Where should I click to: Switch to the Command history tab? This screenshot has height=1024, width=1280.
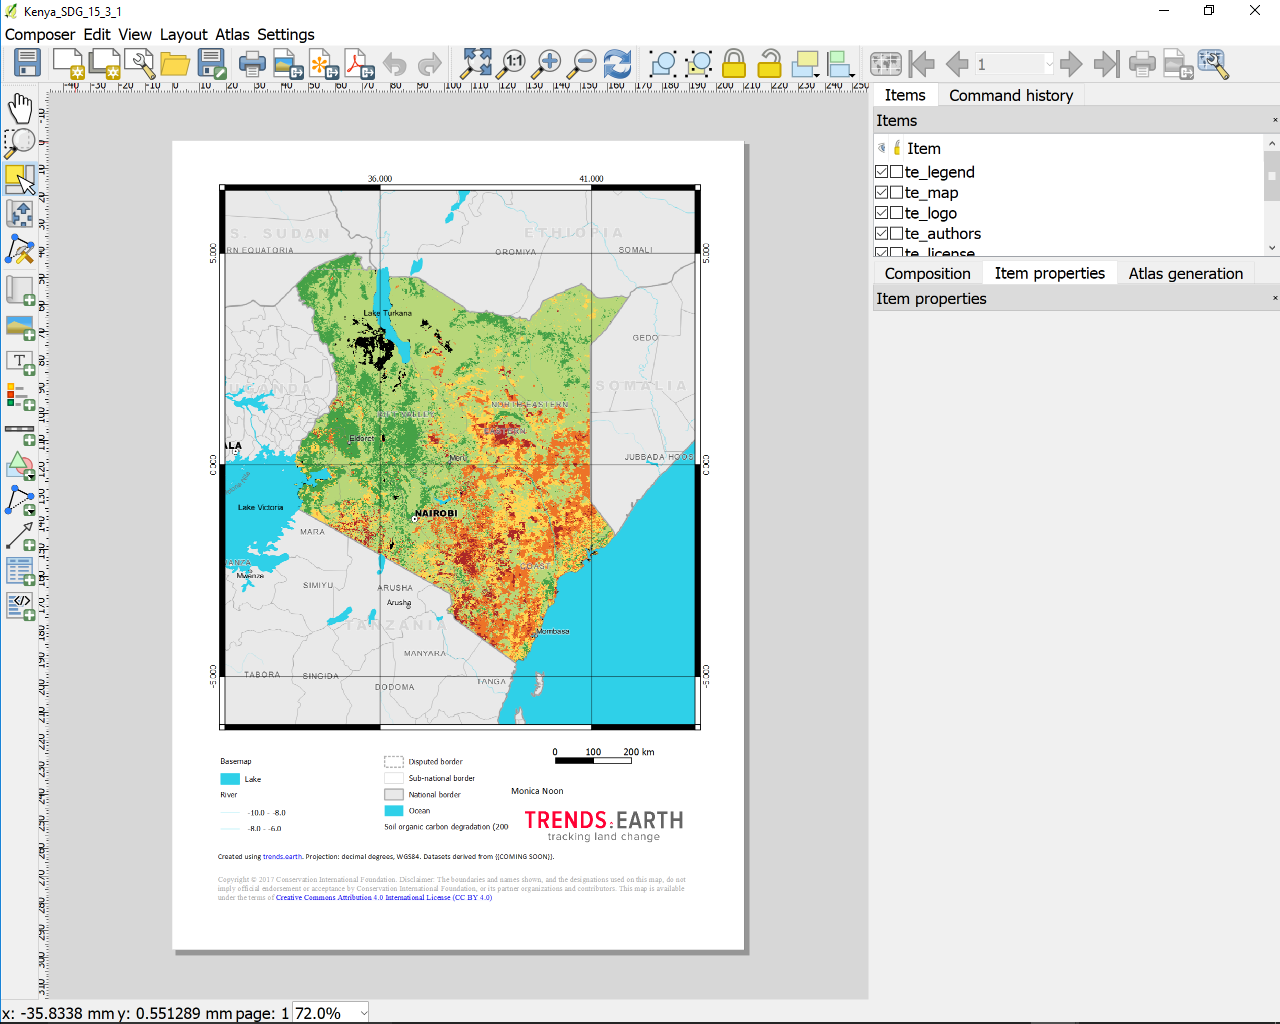pos(1010,95)
